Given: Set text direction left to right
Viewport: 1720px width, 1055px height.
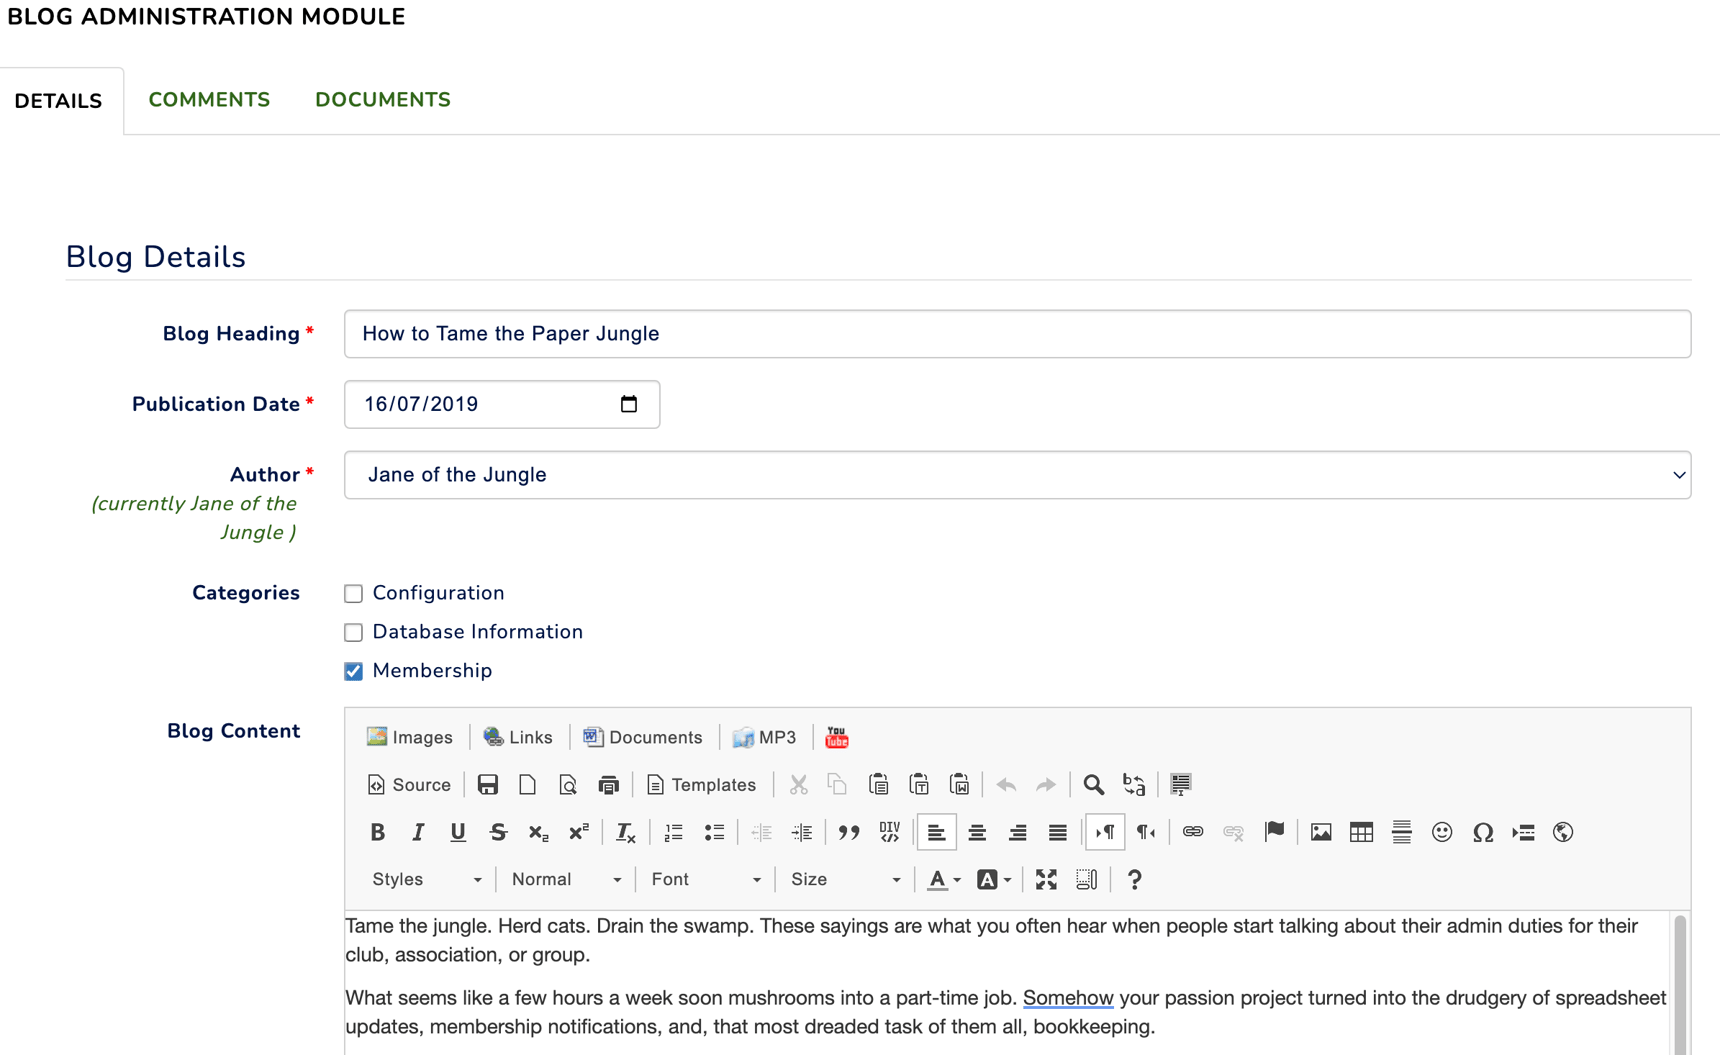Looking at the screenshot, I should (x=1105, y=832).
